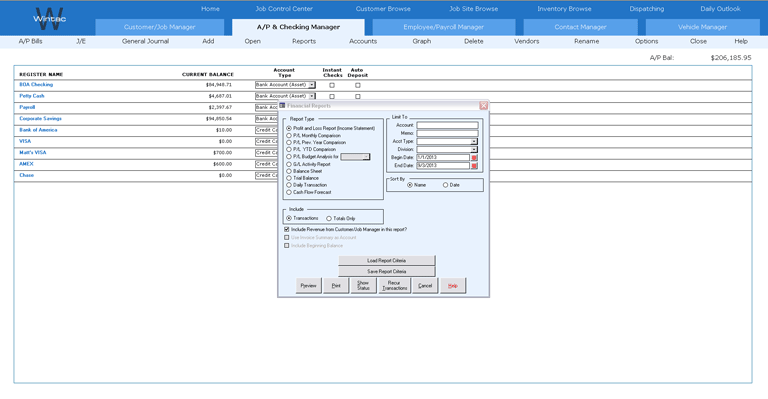768x399 pixels.
Task: Open Daily Outlook
Action: click(x=720, y=9)
